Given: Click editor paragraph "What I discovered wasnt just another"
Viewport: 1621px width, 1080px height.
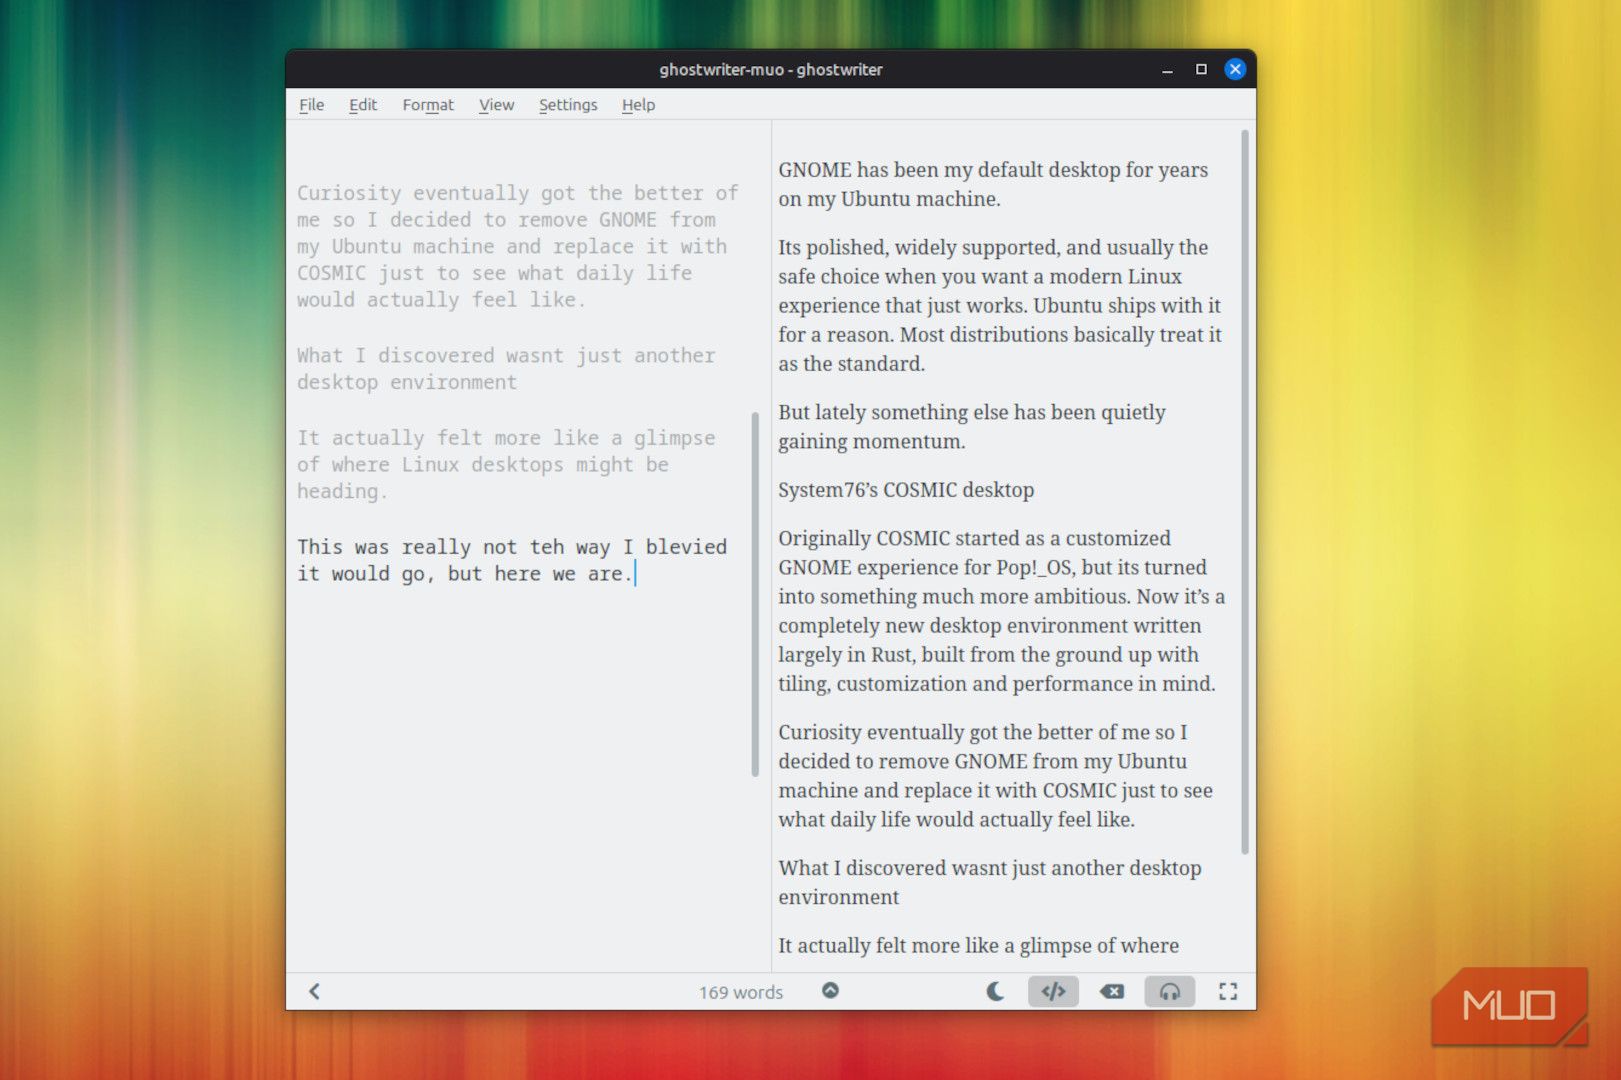Looking at the screenshot, I should (x=506, y=369).
